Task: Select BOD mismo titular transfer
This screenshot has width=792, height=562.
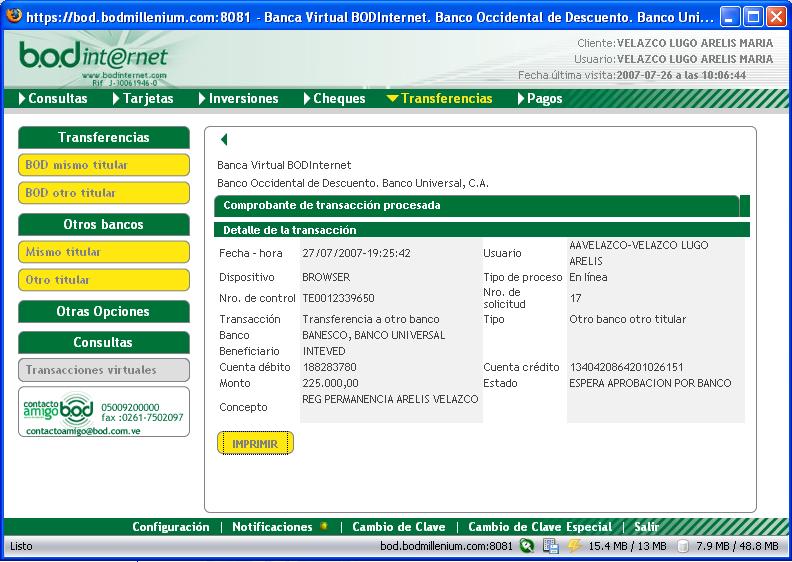Action: pyautogui.click(x=104, y=165)
